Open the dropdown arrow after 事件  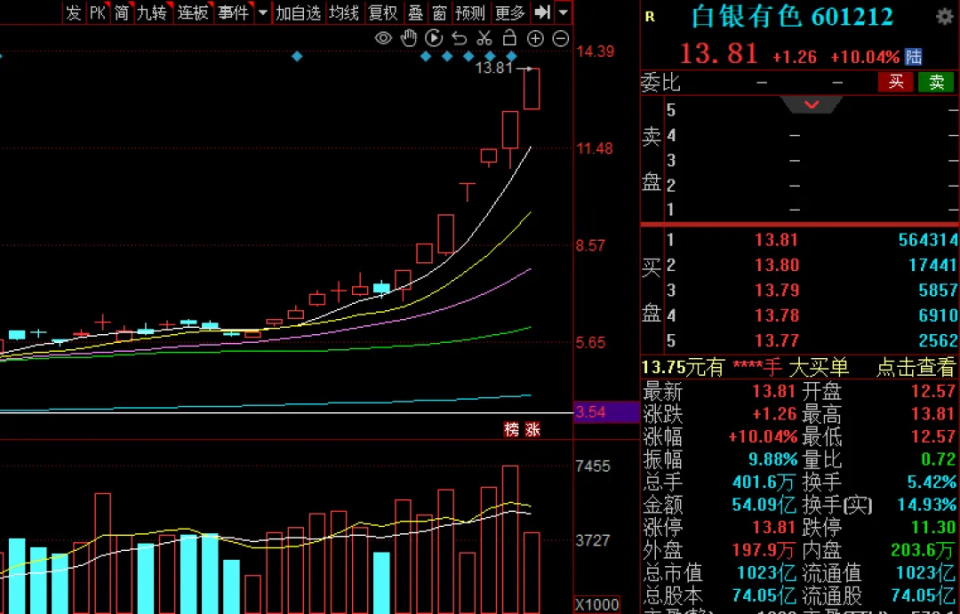point(263,12)
